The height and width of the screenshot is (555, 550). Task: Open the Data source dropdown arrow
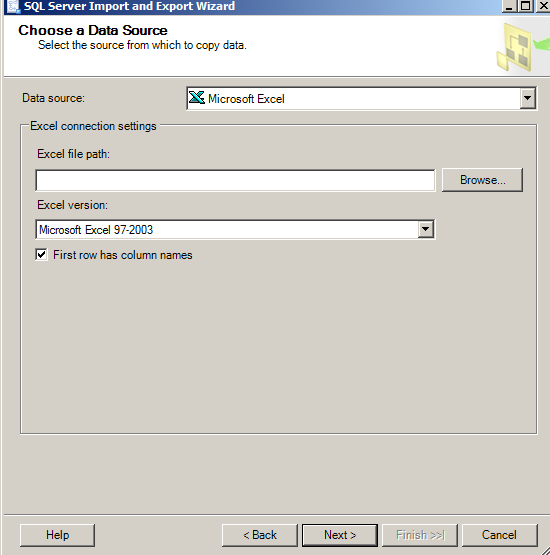(x=527, y=98)
